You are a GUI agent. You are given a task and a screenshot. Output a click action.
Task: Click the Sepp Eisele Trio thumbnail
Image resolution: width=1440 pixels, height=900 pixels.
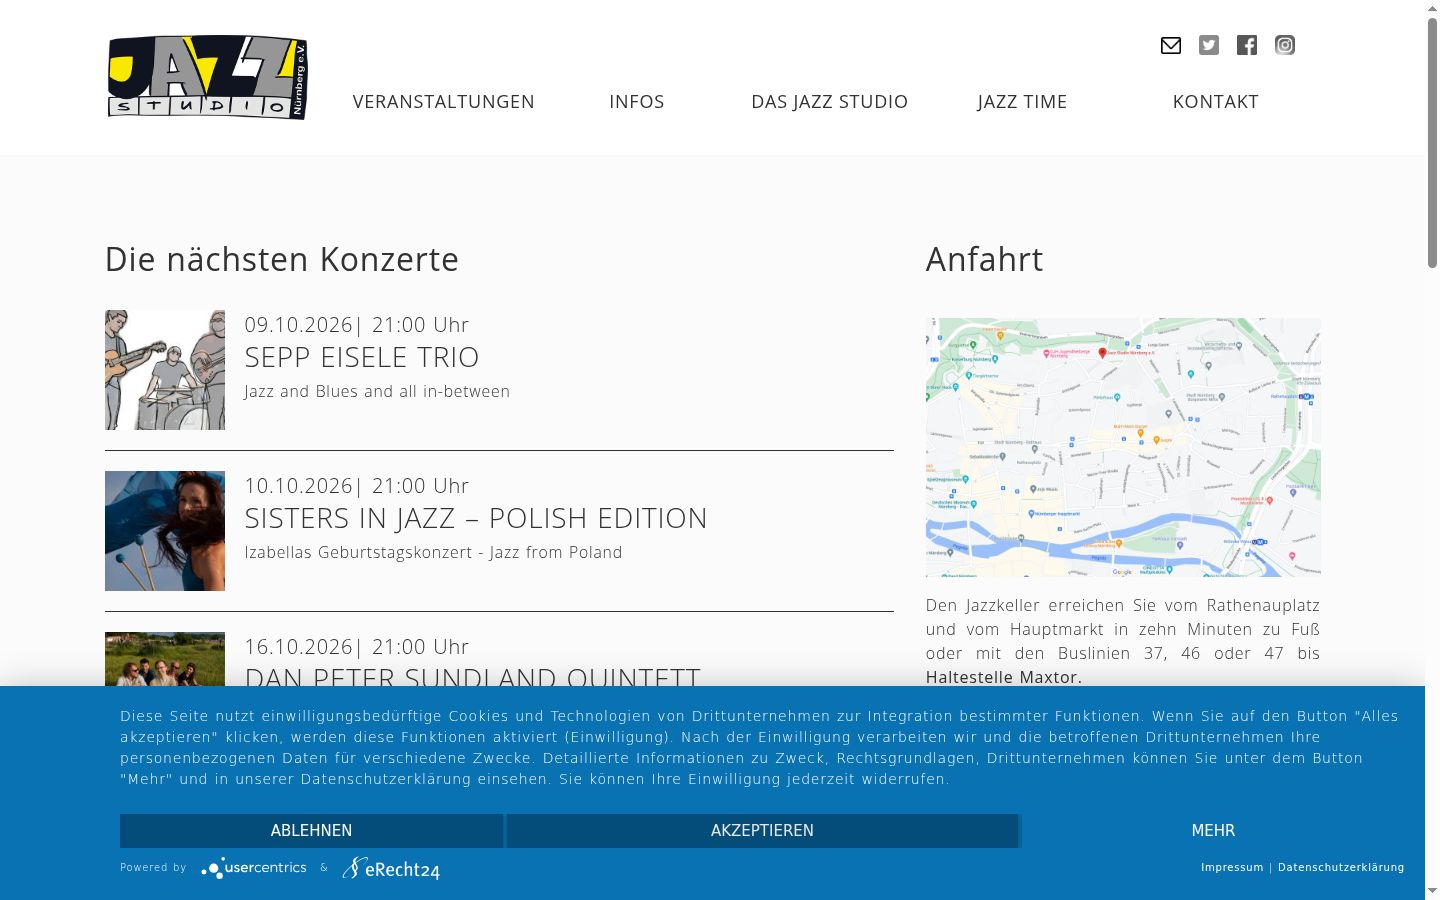click(x=165, y=370)
